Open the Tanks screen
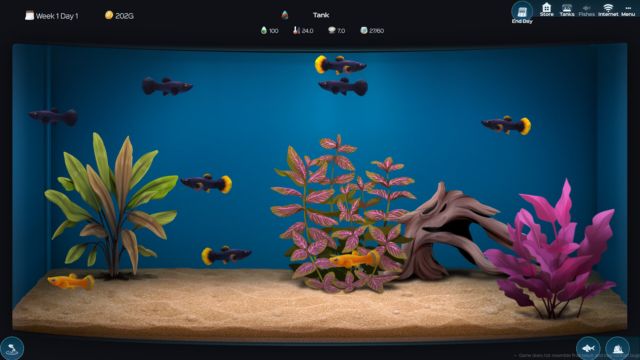 click(x=567, y=10)
